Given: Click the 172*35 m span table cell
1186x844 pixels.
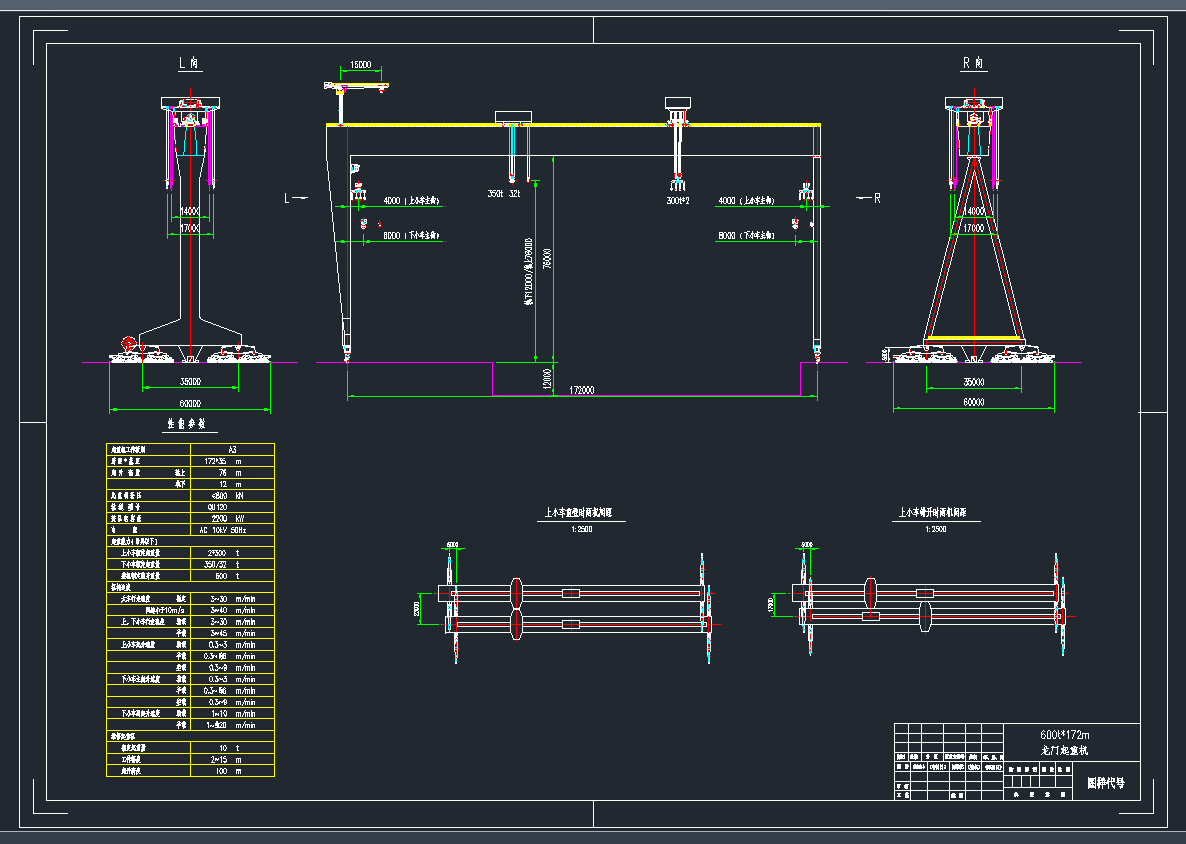Looking at the screenshot, I should [x=219, y=461].
